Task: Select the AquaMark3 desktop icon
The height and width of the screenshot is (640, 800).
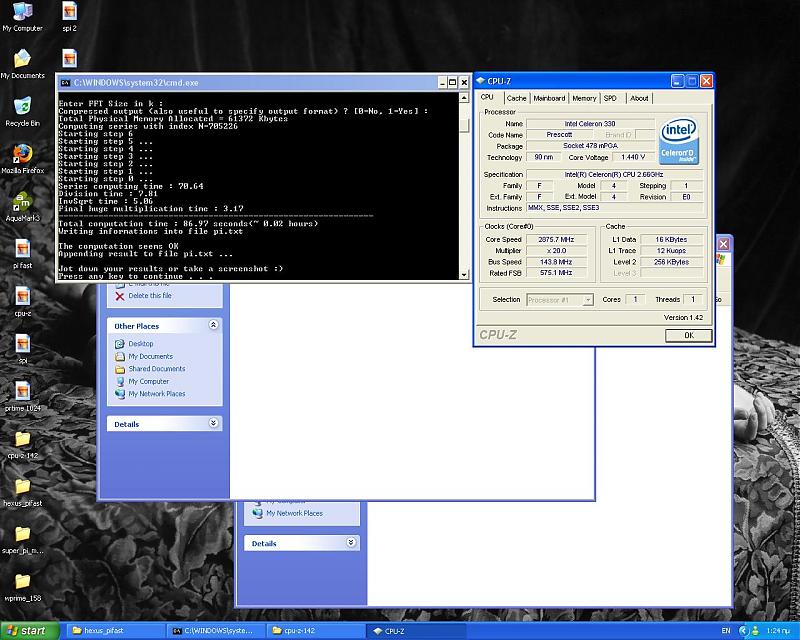Action: click(22, 207)
